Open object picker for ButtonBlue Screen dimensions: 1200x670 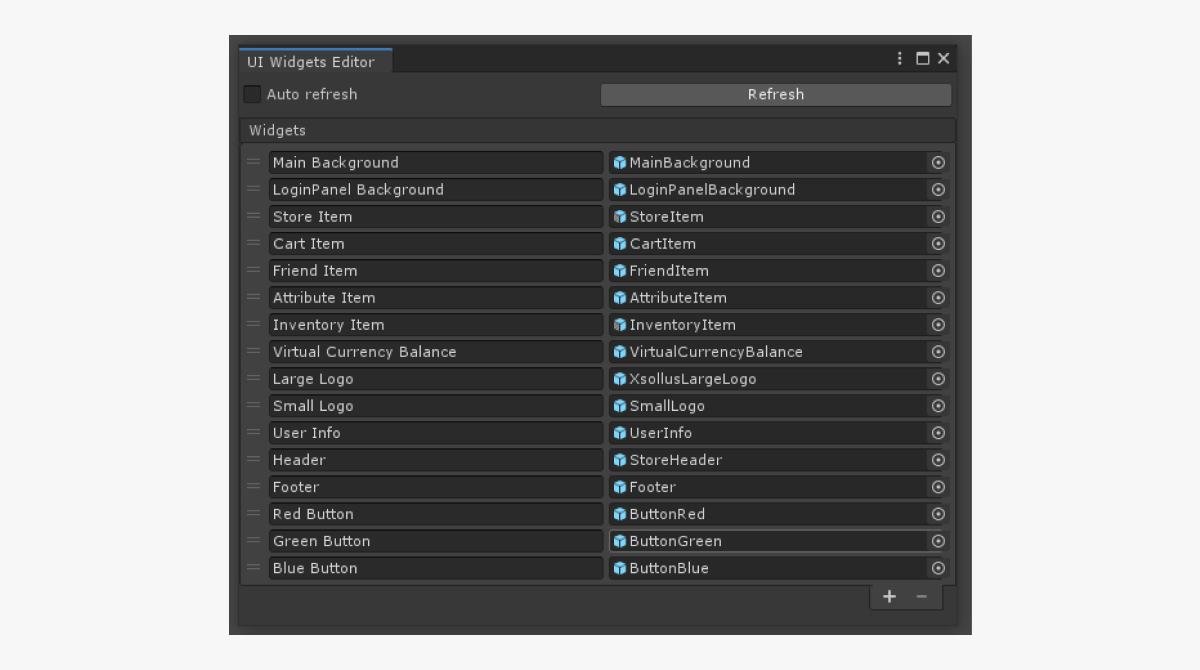[938, 568]
